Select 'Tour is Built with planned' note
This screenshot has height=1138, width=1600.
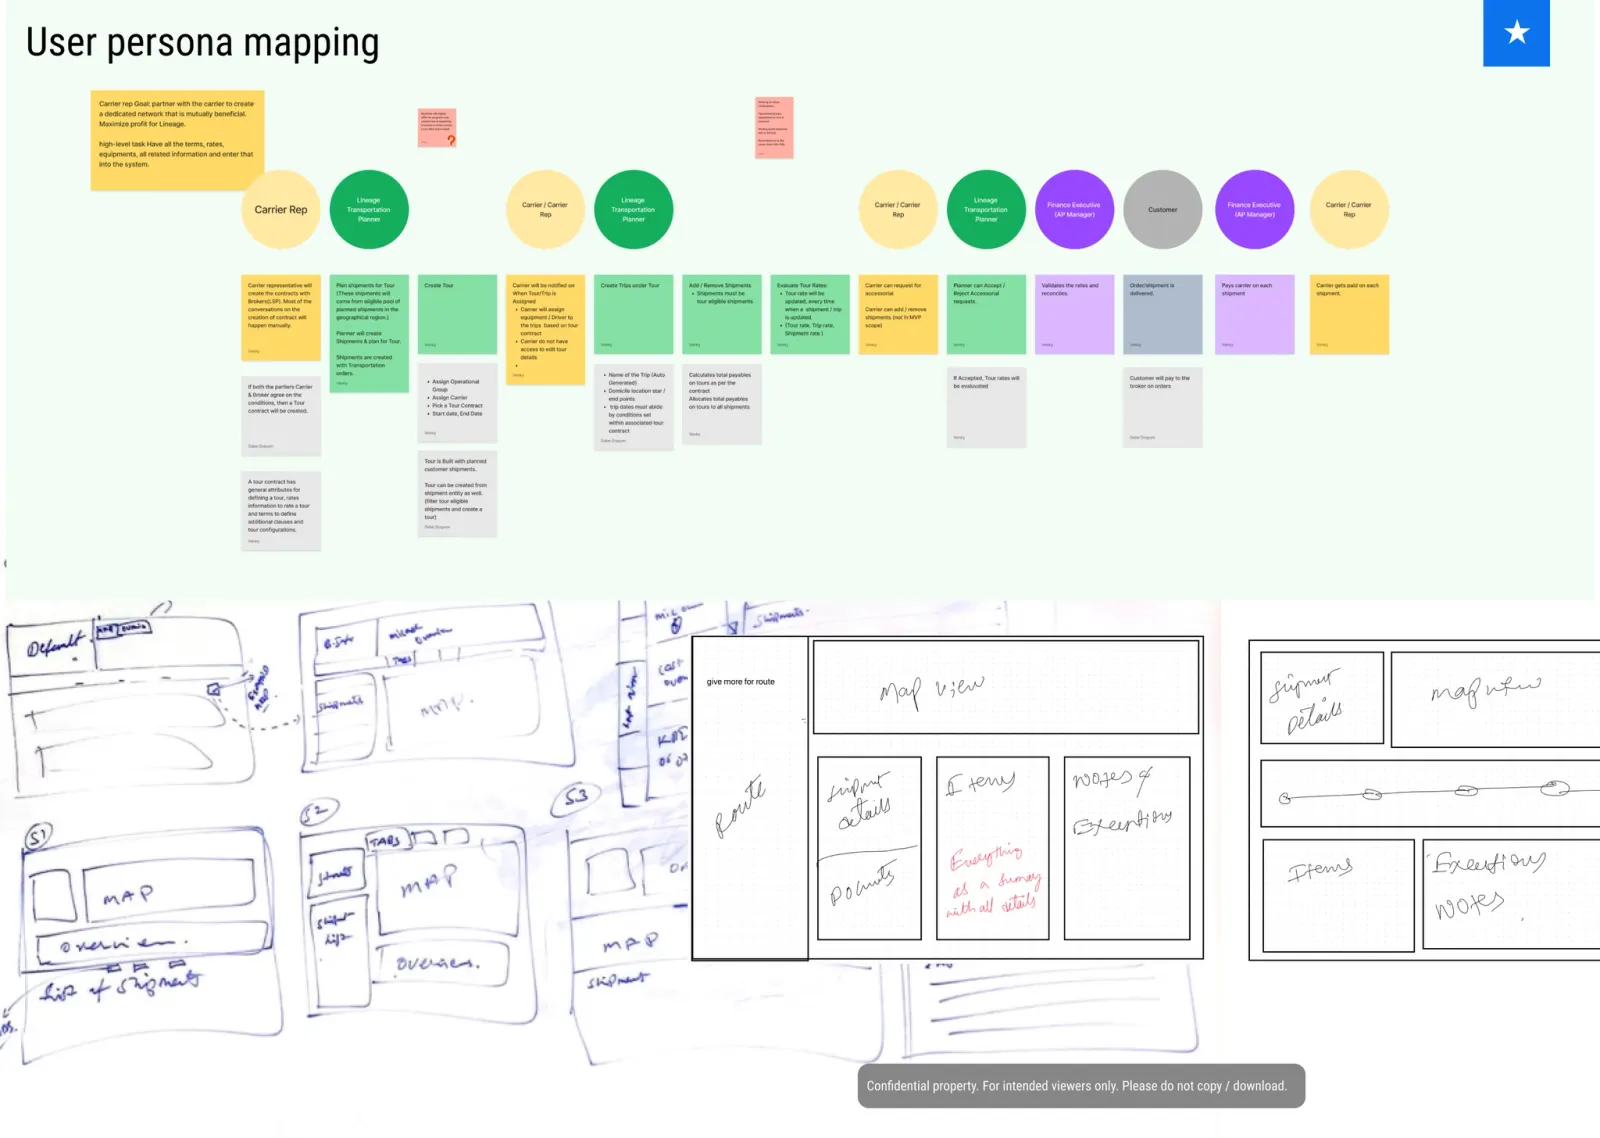pos(457,493)
